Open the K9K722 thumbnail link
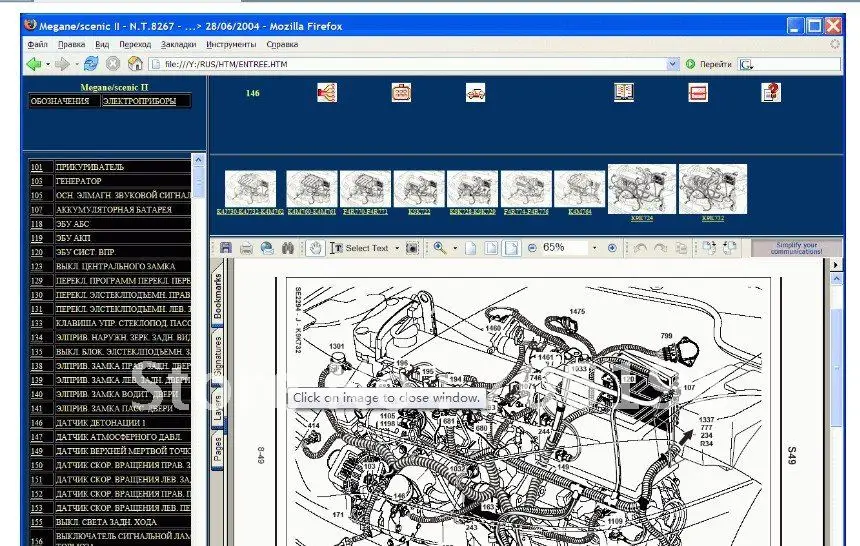 point(419,211)
